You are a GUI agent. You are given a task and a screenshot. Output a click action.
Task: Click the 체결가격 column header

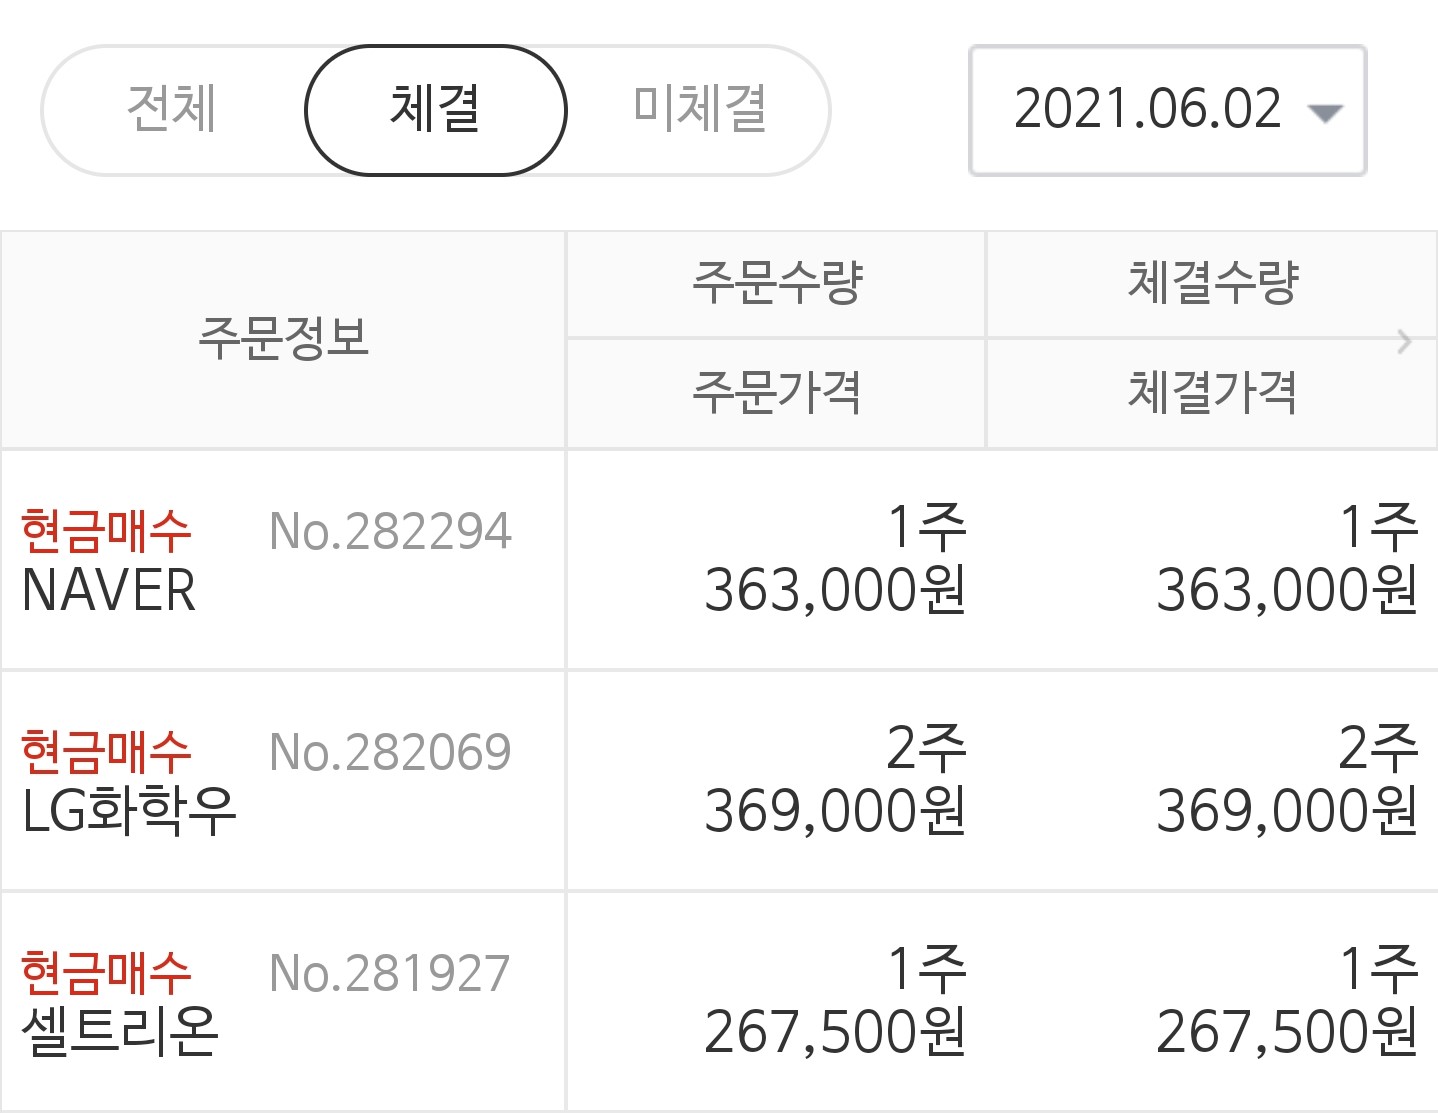tap(1212, 393)
